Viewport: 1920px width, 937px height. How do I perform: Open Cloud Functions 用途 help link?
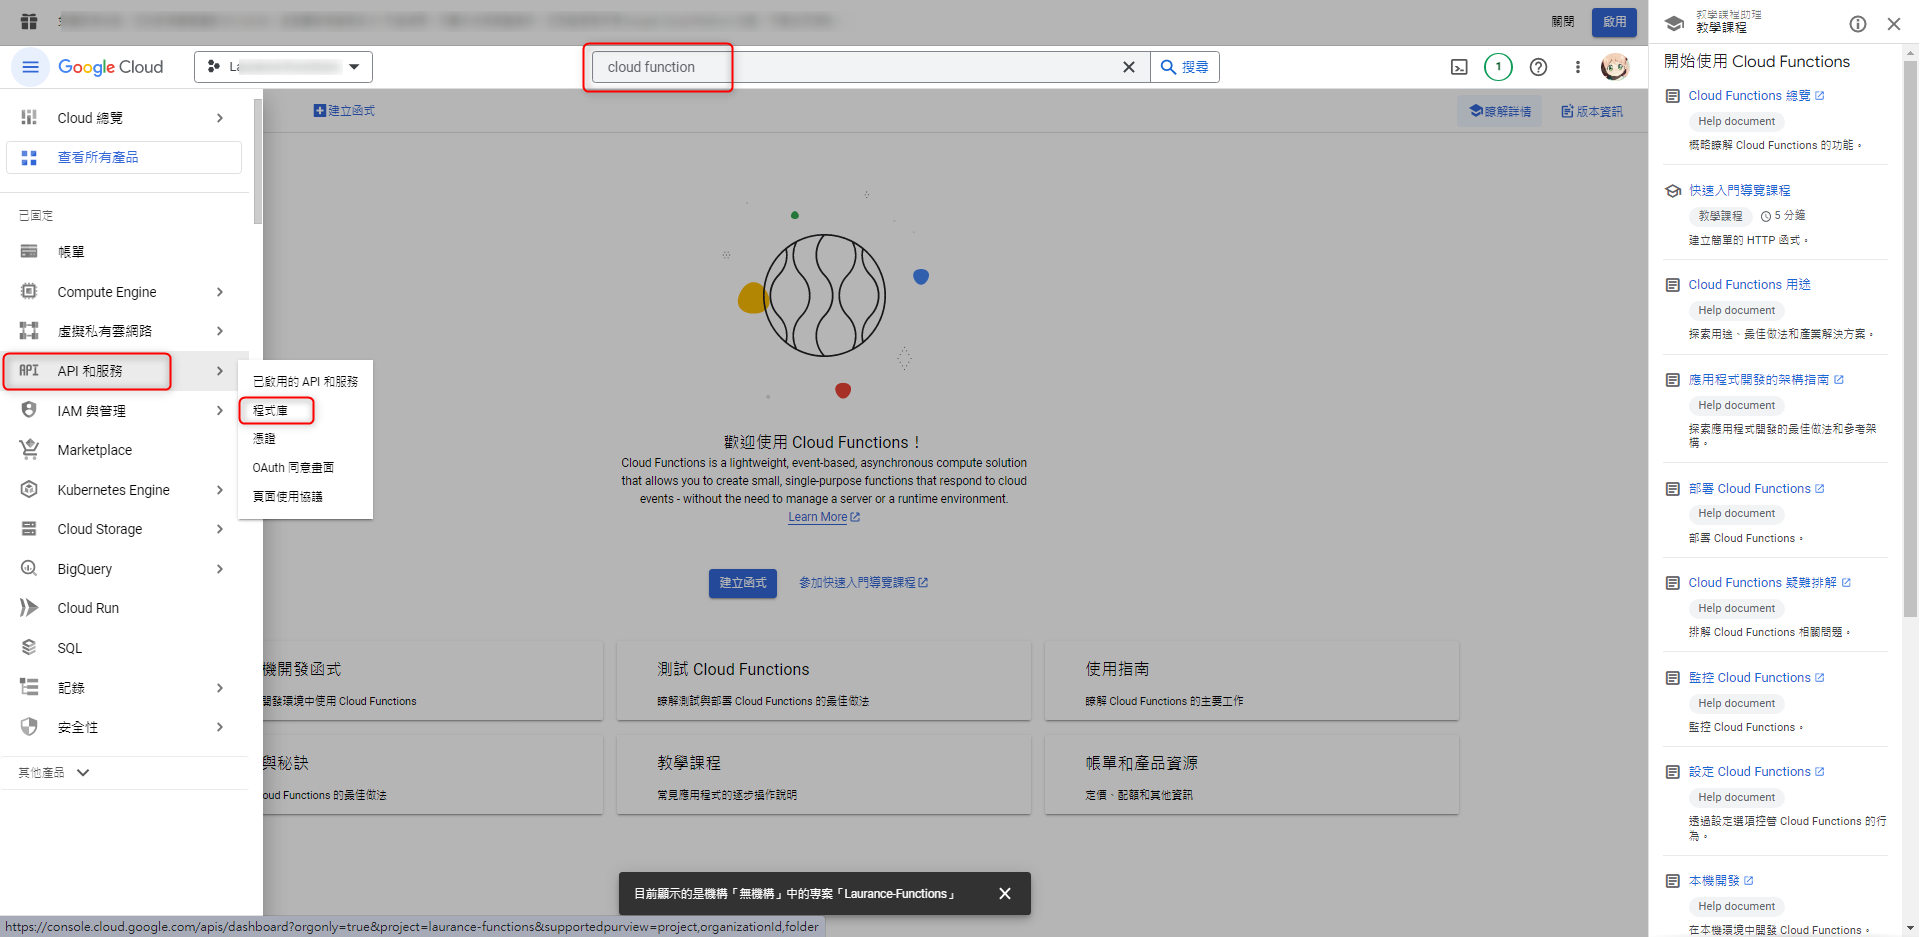[x=1749, y=285]
